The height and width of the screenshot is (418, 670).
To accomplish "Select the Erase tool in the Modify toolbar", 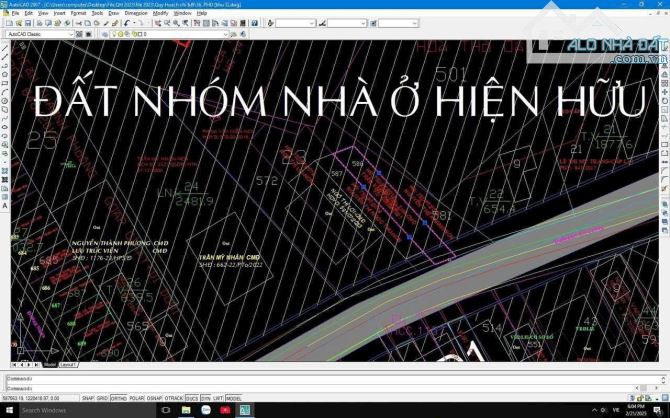I will 664,47.
